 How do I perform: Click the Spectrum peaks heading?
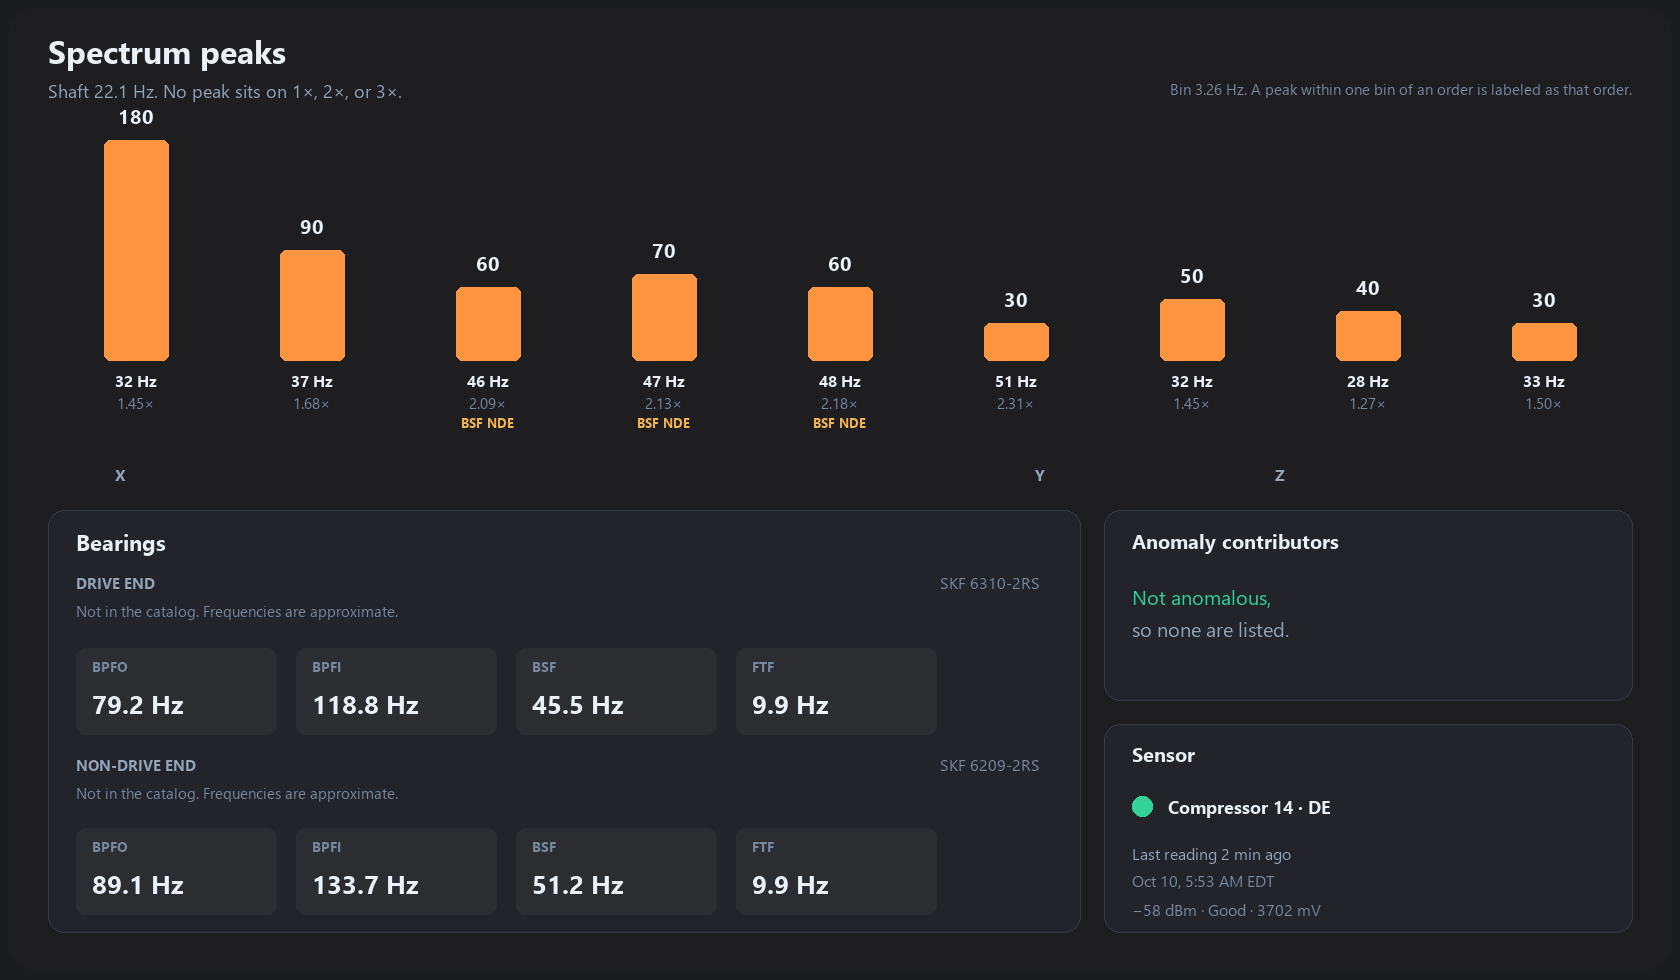[167, 53]
